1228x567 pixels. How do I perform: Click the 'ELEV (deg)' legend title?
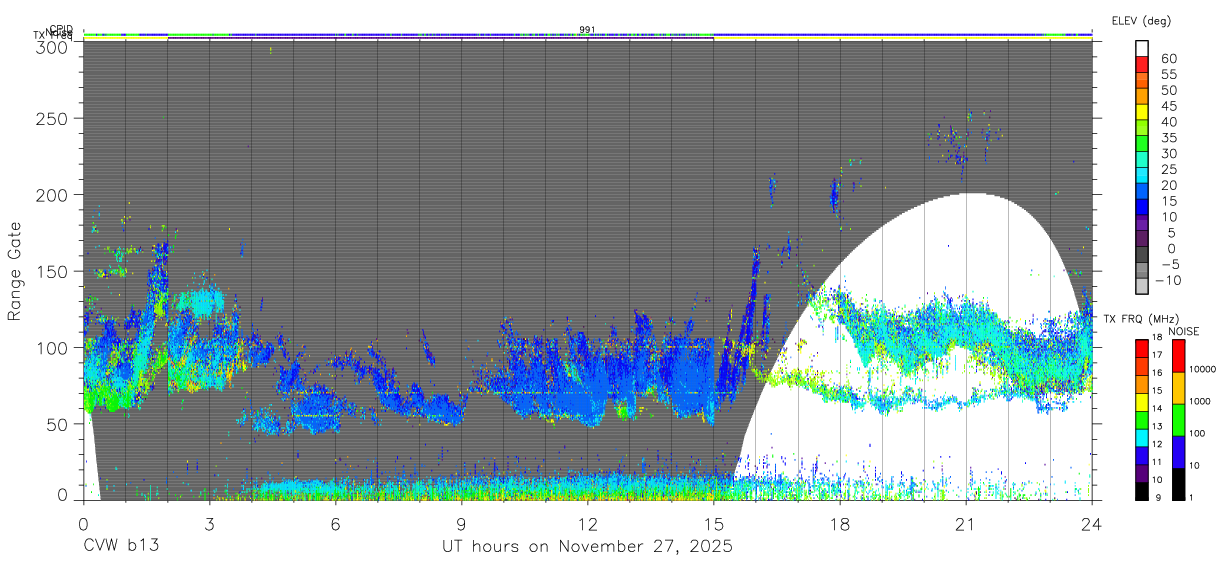1141,21
